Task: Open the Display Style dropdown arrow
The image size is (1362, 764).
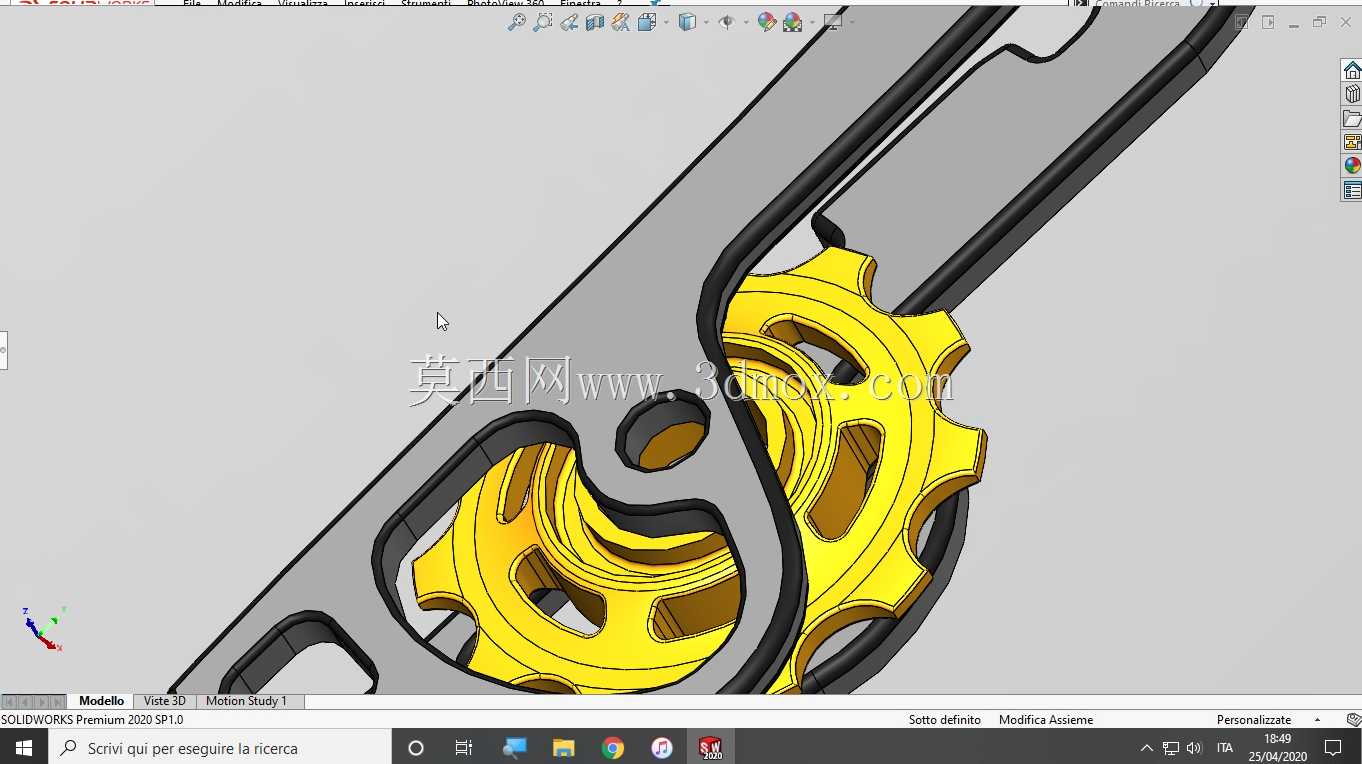Action: (706, 22)
